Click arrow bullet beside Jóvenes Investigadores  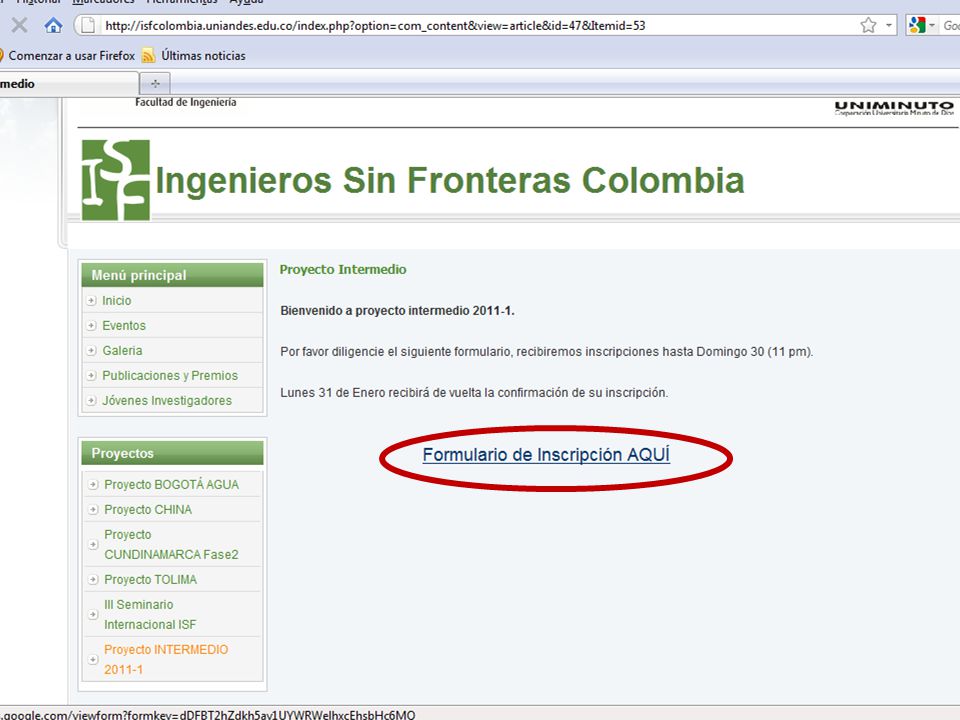(x=91, y=400)
